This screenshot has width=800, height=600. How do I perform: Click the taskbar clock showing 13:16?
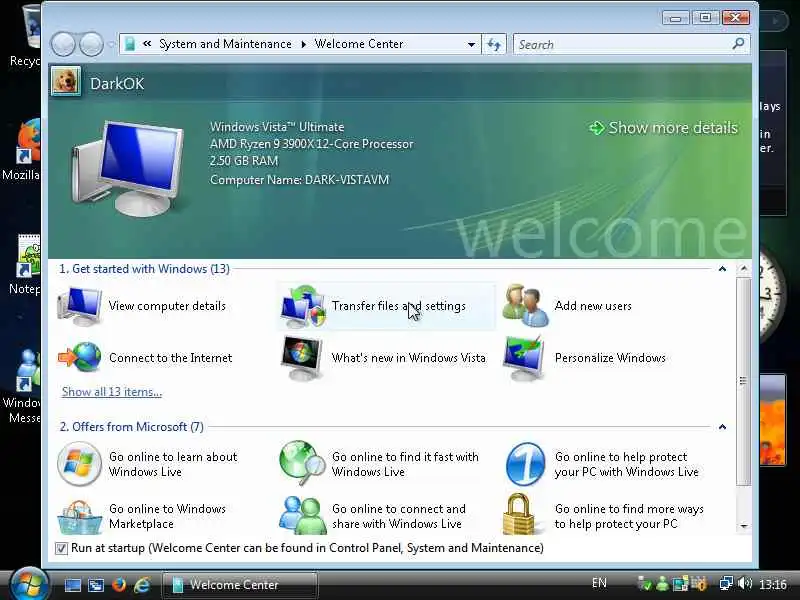point(772,584)
